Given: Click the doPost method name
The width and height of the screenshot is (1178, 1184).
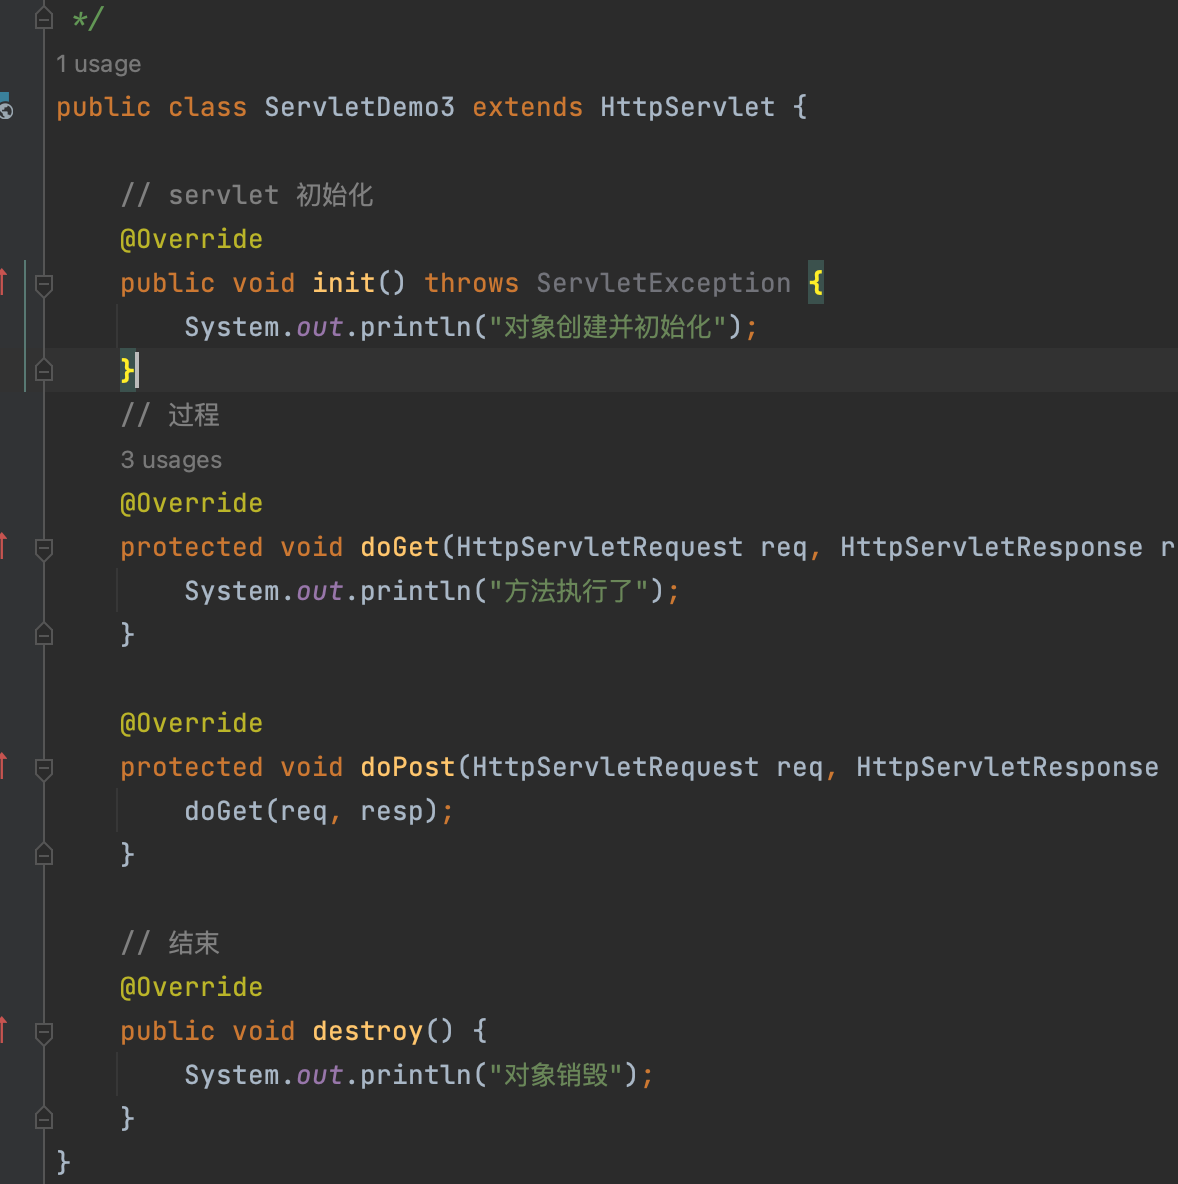Looking at the screenshot, I should (x=408, y=767).
